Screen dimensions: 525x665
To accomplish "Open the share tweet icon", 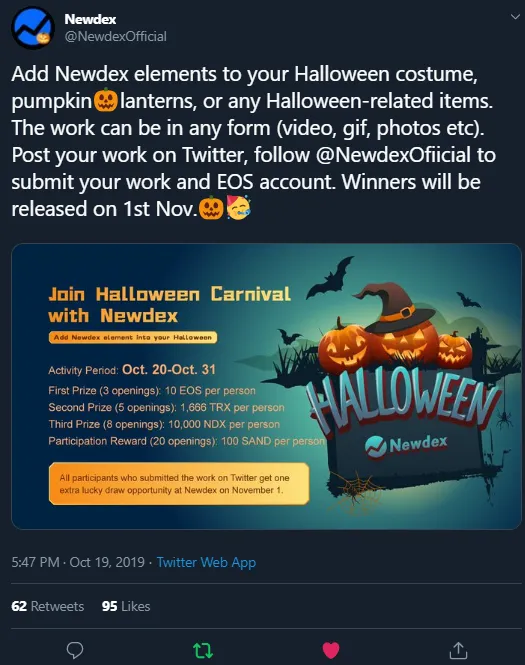I will pos(458,650).
